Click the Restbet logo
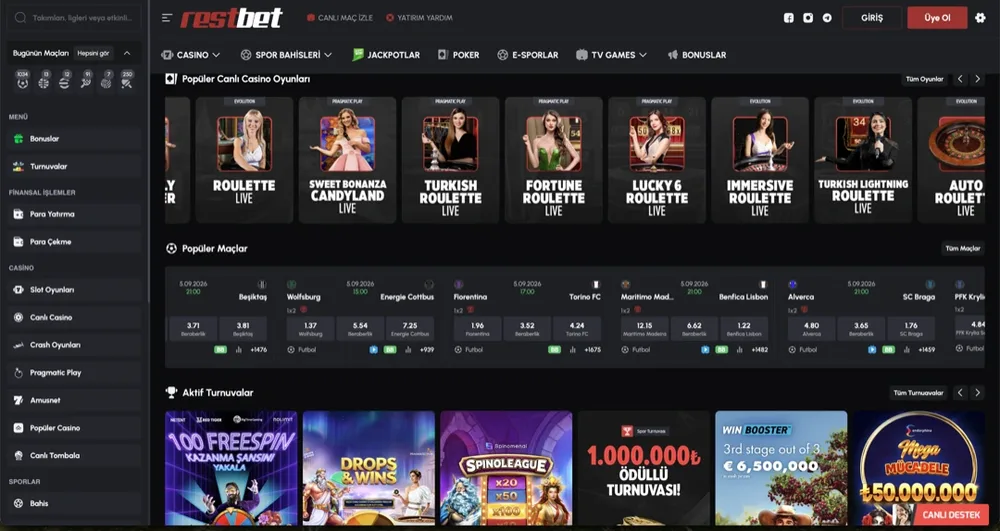Viewport: 1000px width, 531px height. click(231, 18)
